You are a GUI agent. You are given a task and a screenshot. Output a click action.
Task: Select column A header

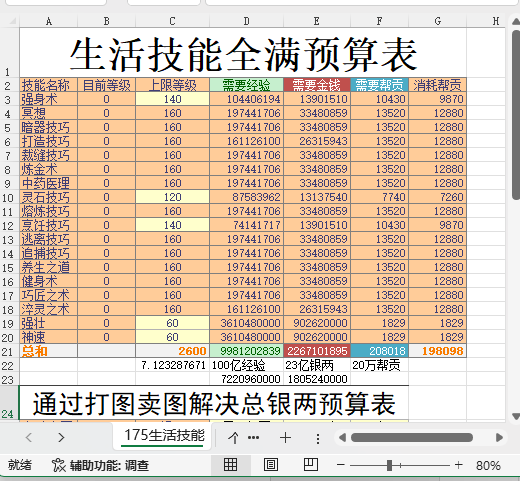(x=49, y=22)
